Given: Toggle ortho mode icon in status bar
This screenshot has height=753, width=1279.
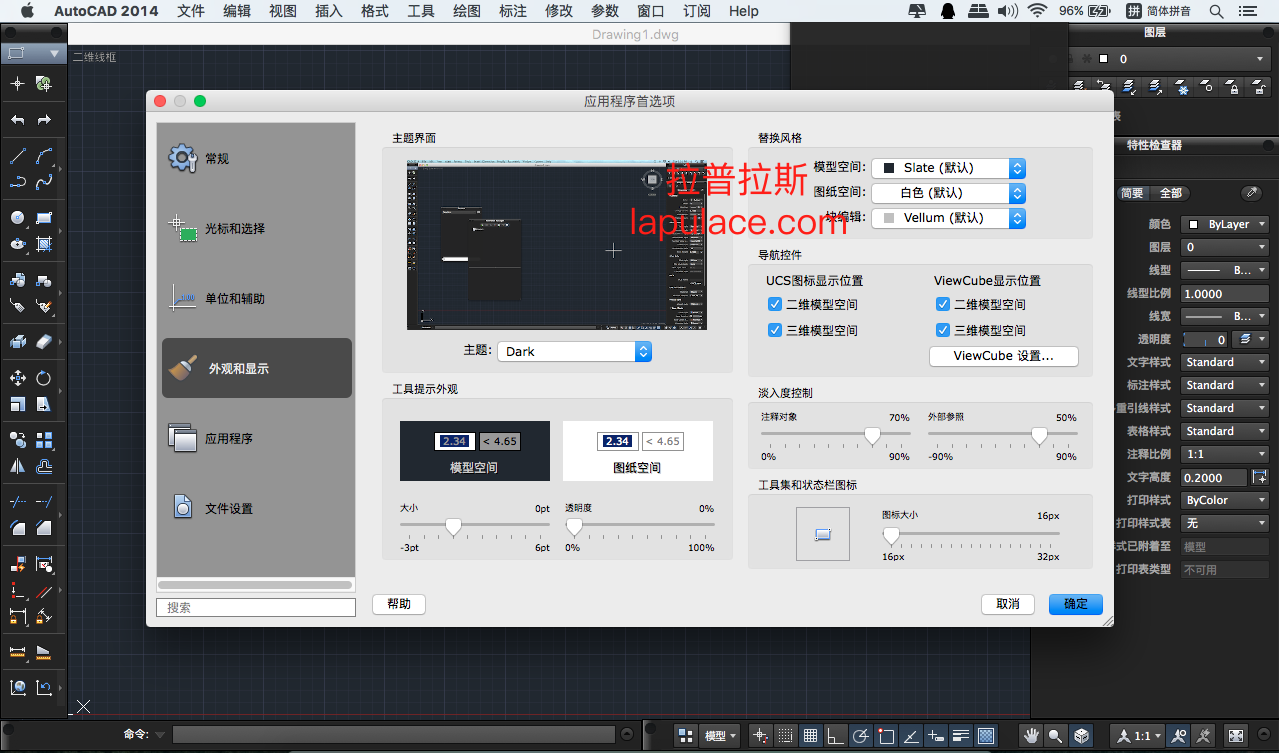Looking at the screenshot, I should [835, 735].
